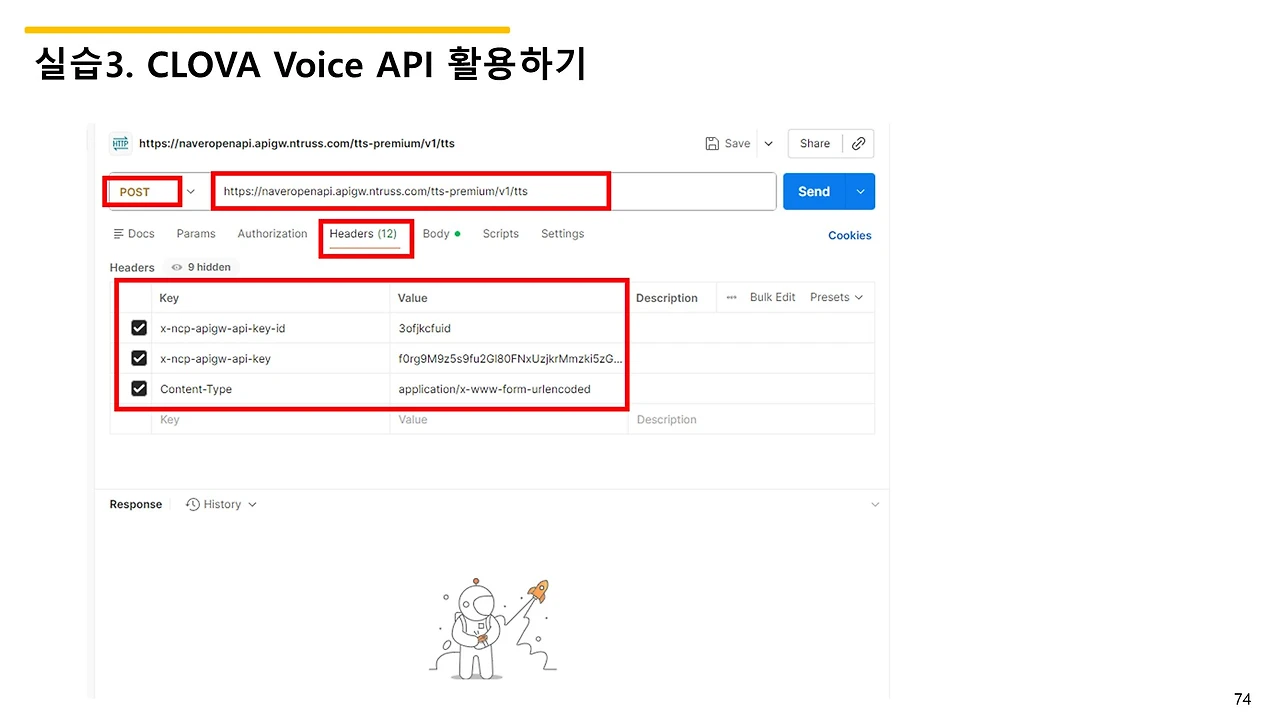Click Bulk Edit for headers

point(772,297)
